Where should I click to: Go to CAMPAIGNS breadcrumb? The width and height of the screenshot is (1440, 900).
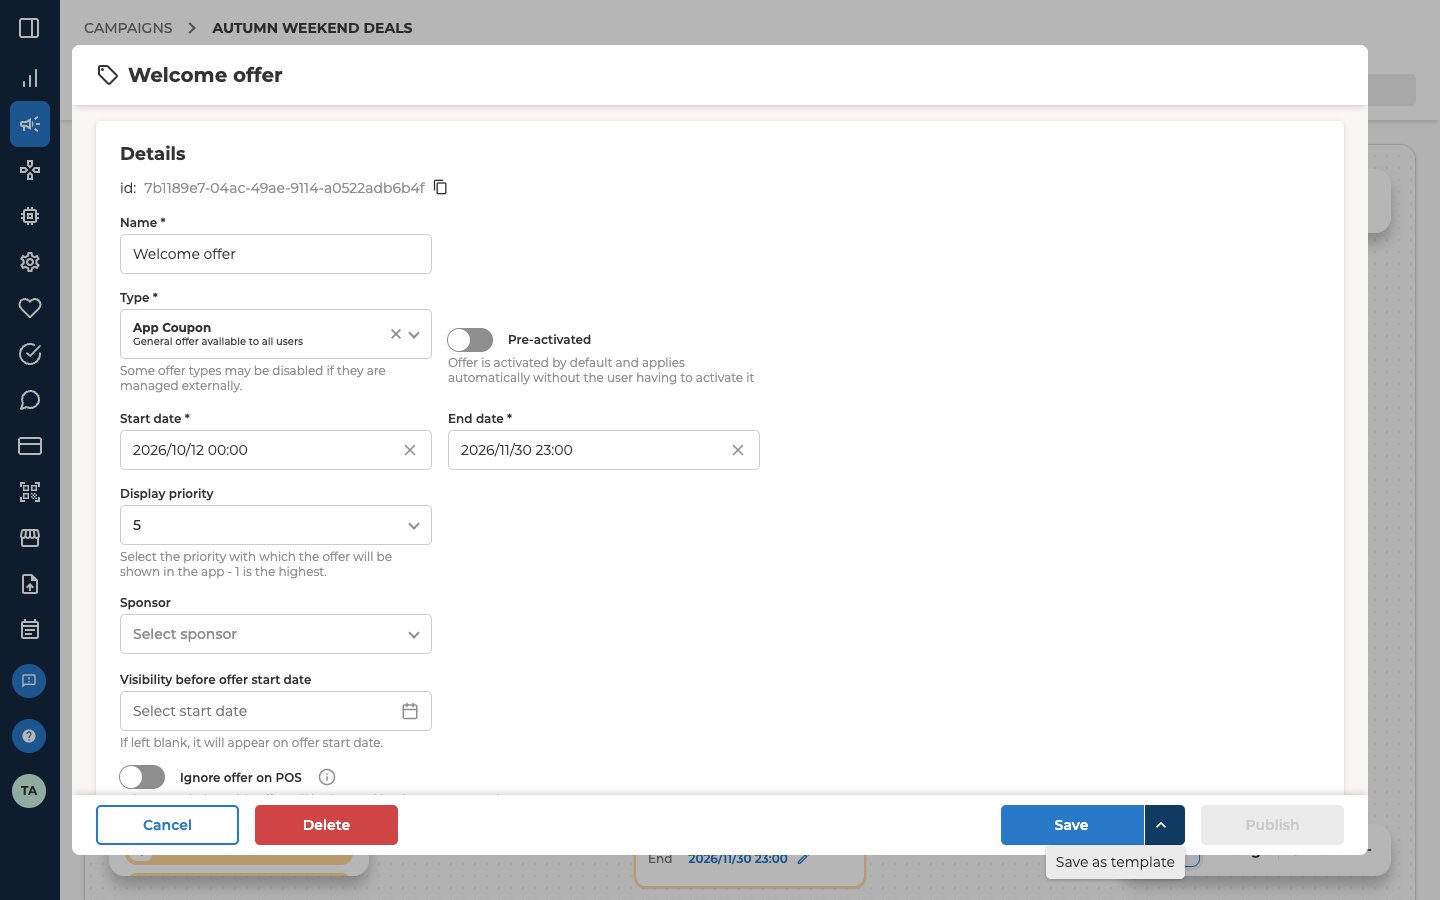pyautogui.click(x=128, y=28)
